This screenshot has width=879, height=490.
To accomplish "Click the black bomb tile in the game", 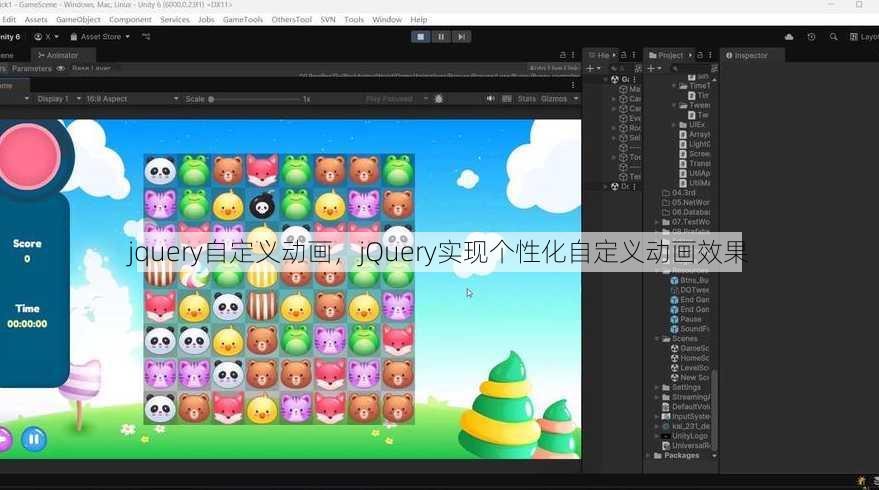I will [262, 205].
